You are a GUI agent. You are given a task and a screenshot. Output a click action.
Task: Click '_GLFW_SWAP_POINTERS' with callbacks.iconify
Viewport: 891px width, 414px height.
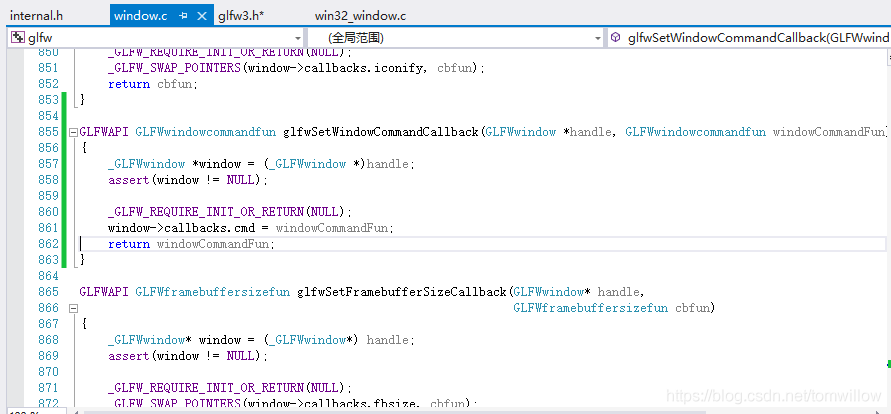click(x=174, y=68)
